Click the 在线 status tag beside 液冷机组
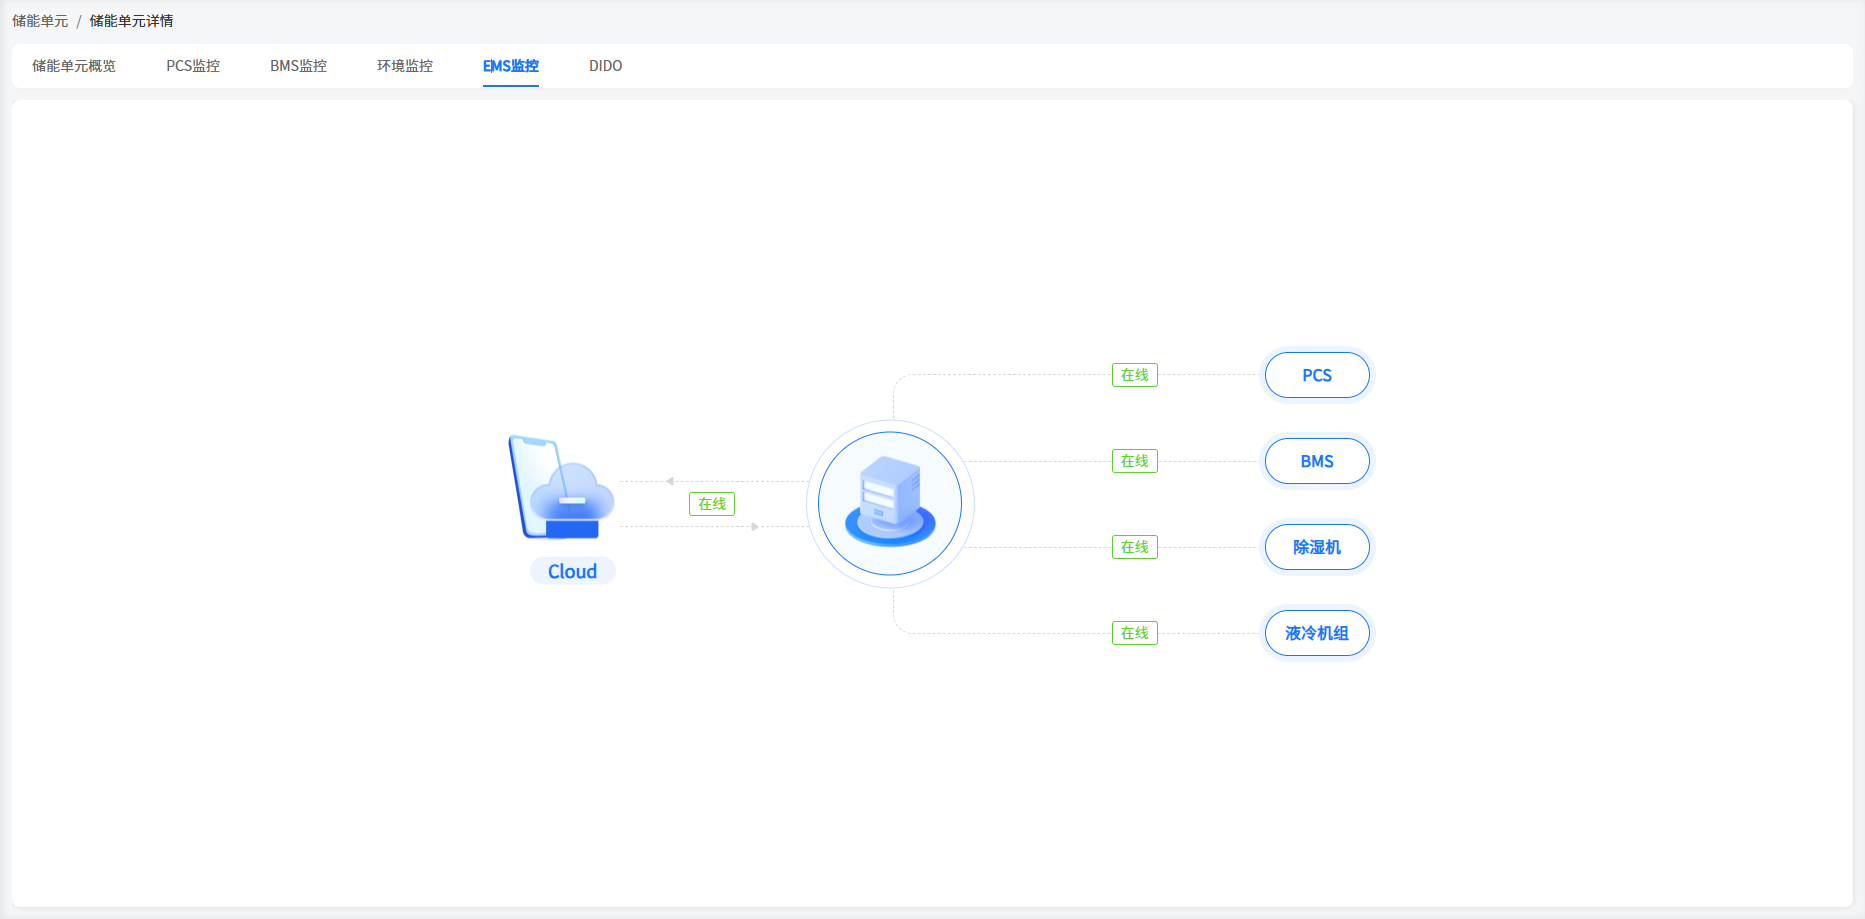The height and width of the screenshot is (919, 1865). (1134, 633)
